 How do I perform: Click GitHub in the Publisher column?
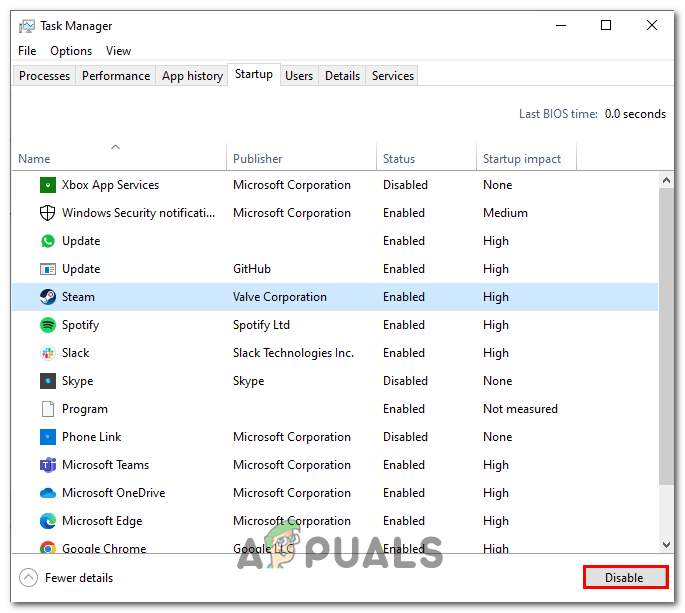pyautogui.click(x=252, y=269)
